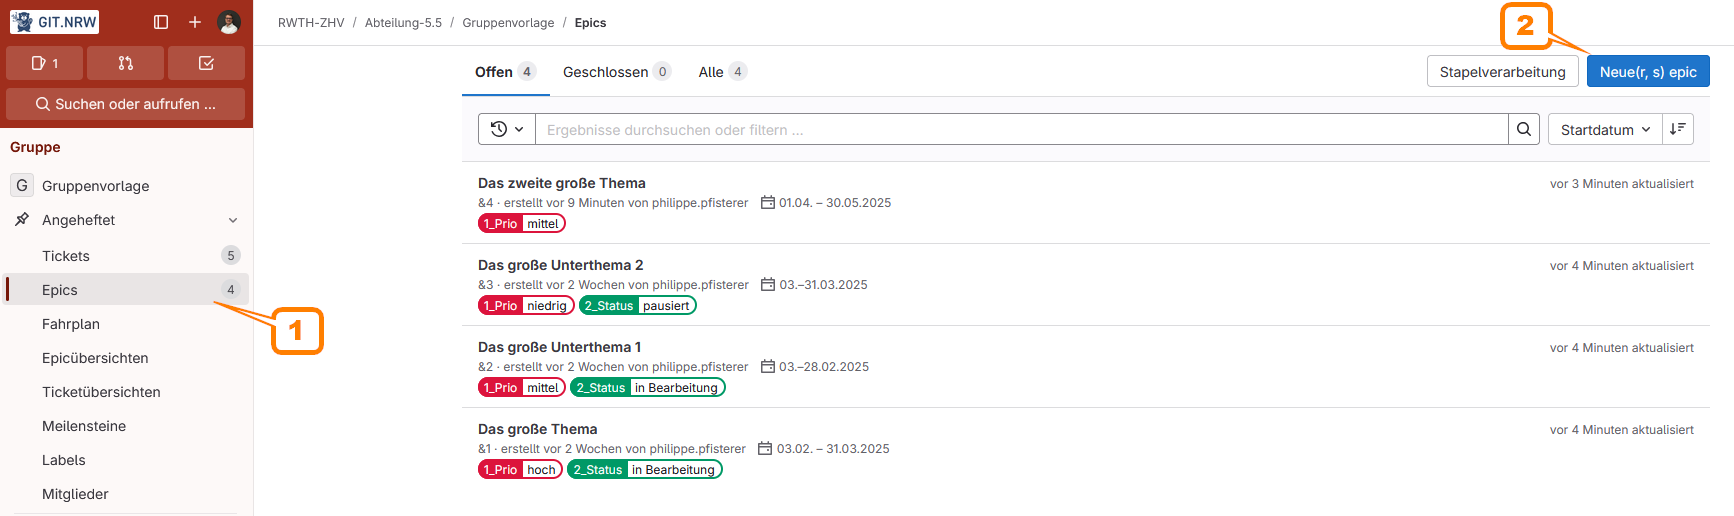Viewport: 1734px width, 516px height.
Task: Click calendar icon of Das zweite große Thema
Action: coord(768,203)
